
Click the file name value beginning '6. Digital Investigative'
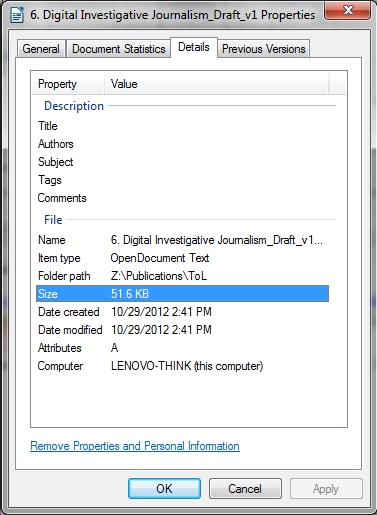click(x=217, y=240)
